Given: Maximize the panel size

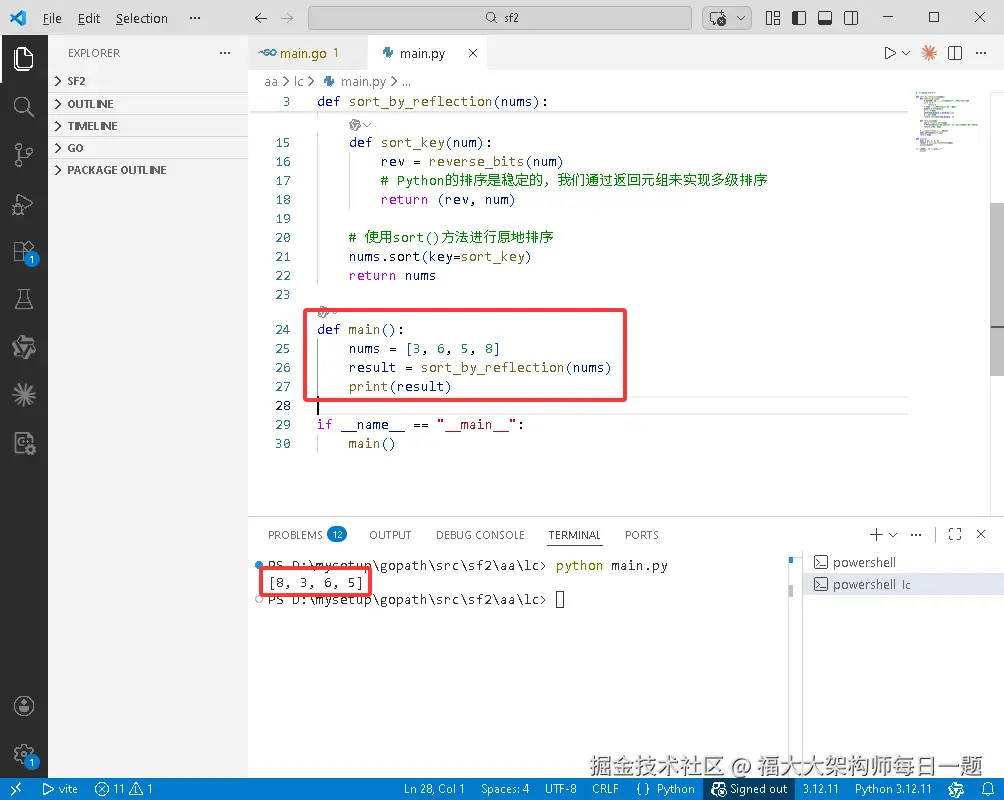Looking at the screenshot, I should (955, 534).
